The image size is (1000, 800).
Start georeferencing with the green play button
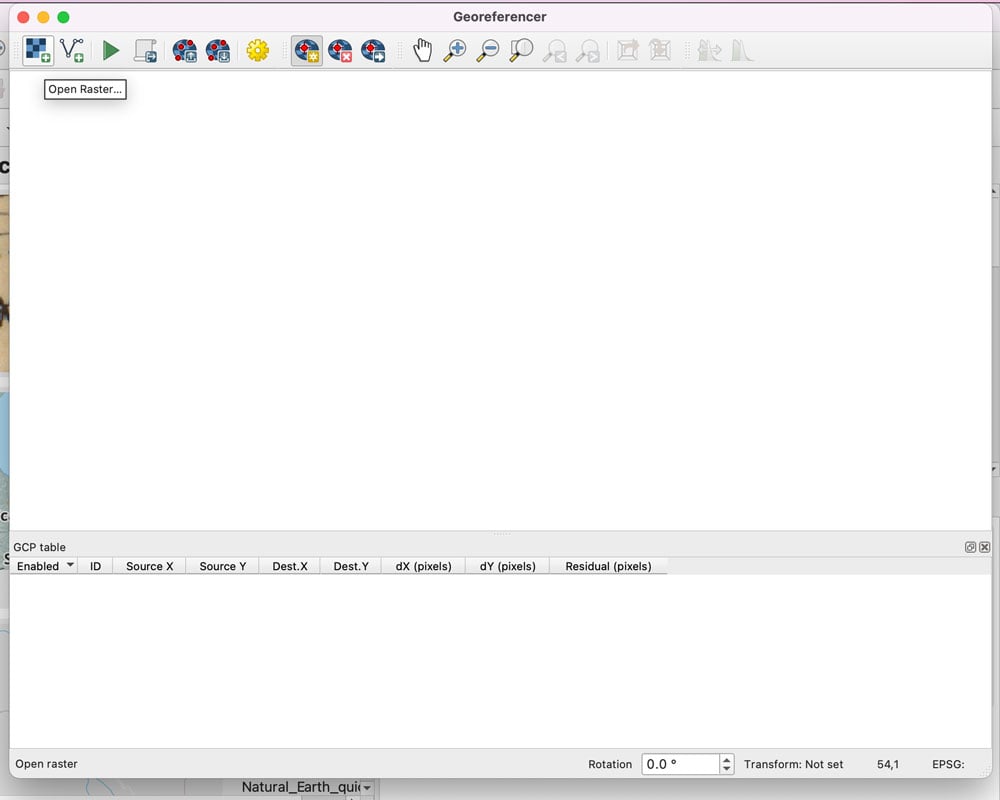click(111, 50)
